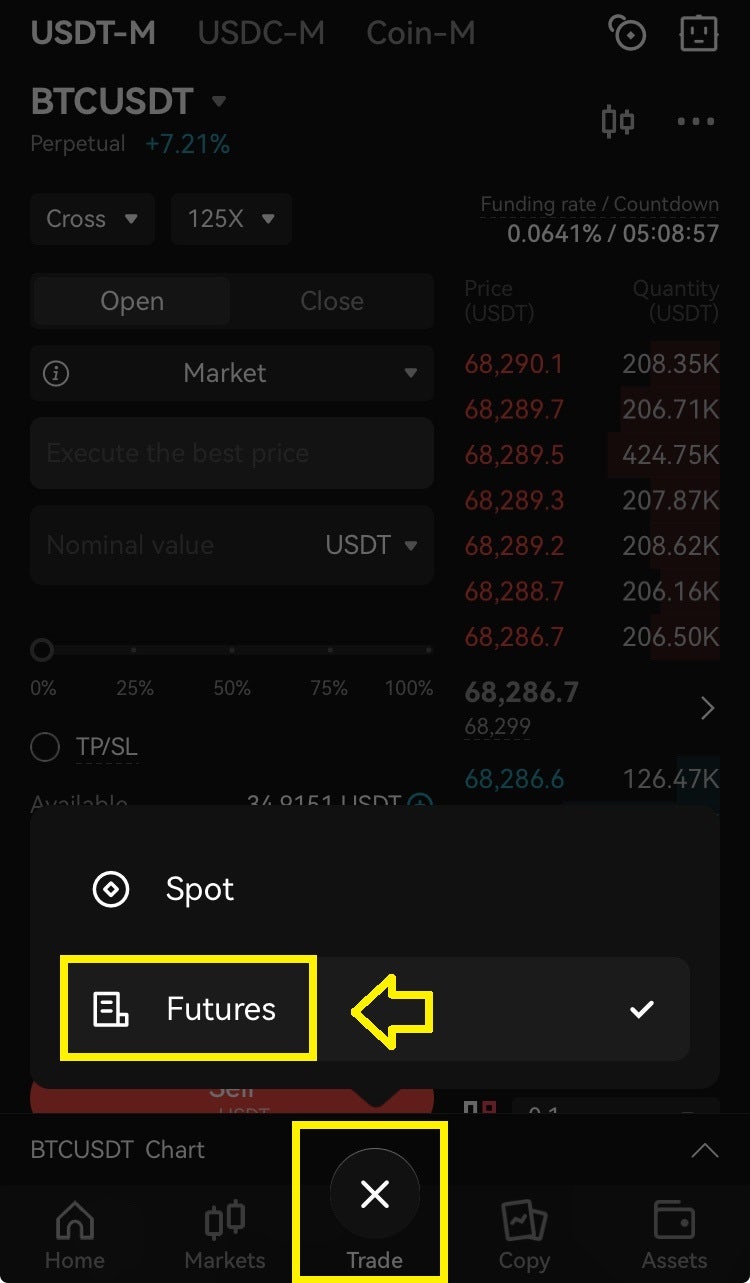Enable the TP/SL radio option
The image size is (750, 1283).
[45, 747]
